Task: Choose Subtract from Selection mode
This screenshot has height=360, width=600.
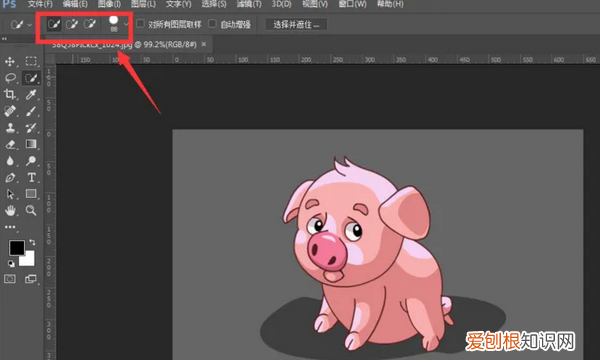Action: click(x=90, y=24)
